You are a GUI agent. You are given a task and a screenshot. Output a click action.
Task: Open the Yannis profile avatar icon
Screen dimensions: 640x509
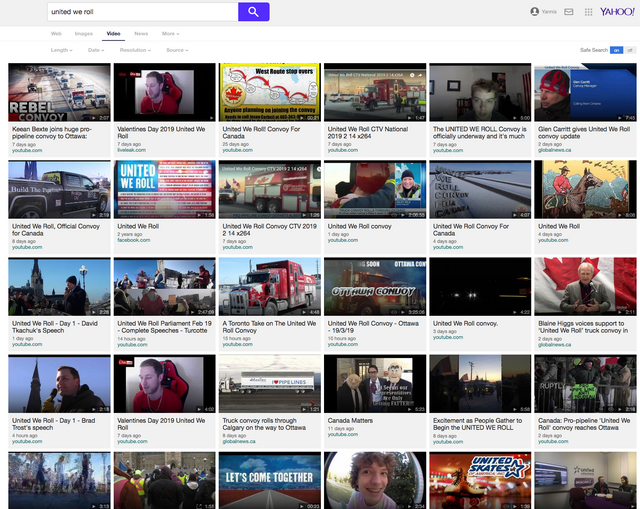coord(534,12)
